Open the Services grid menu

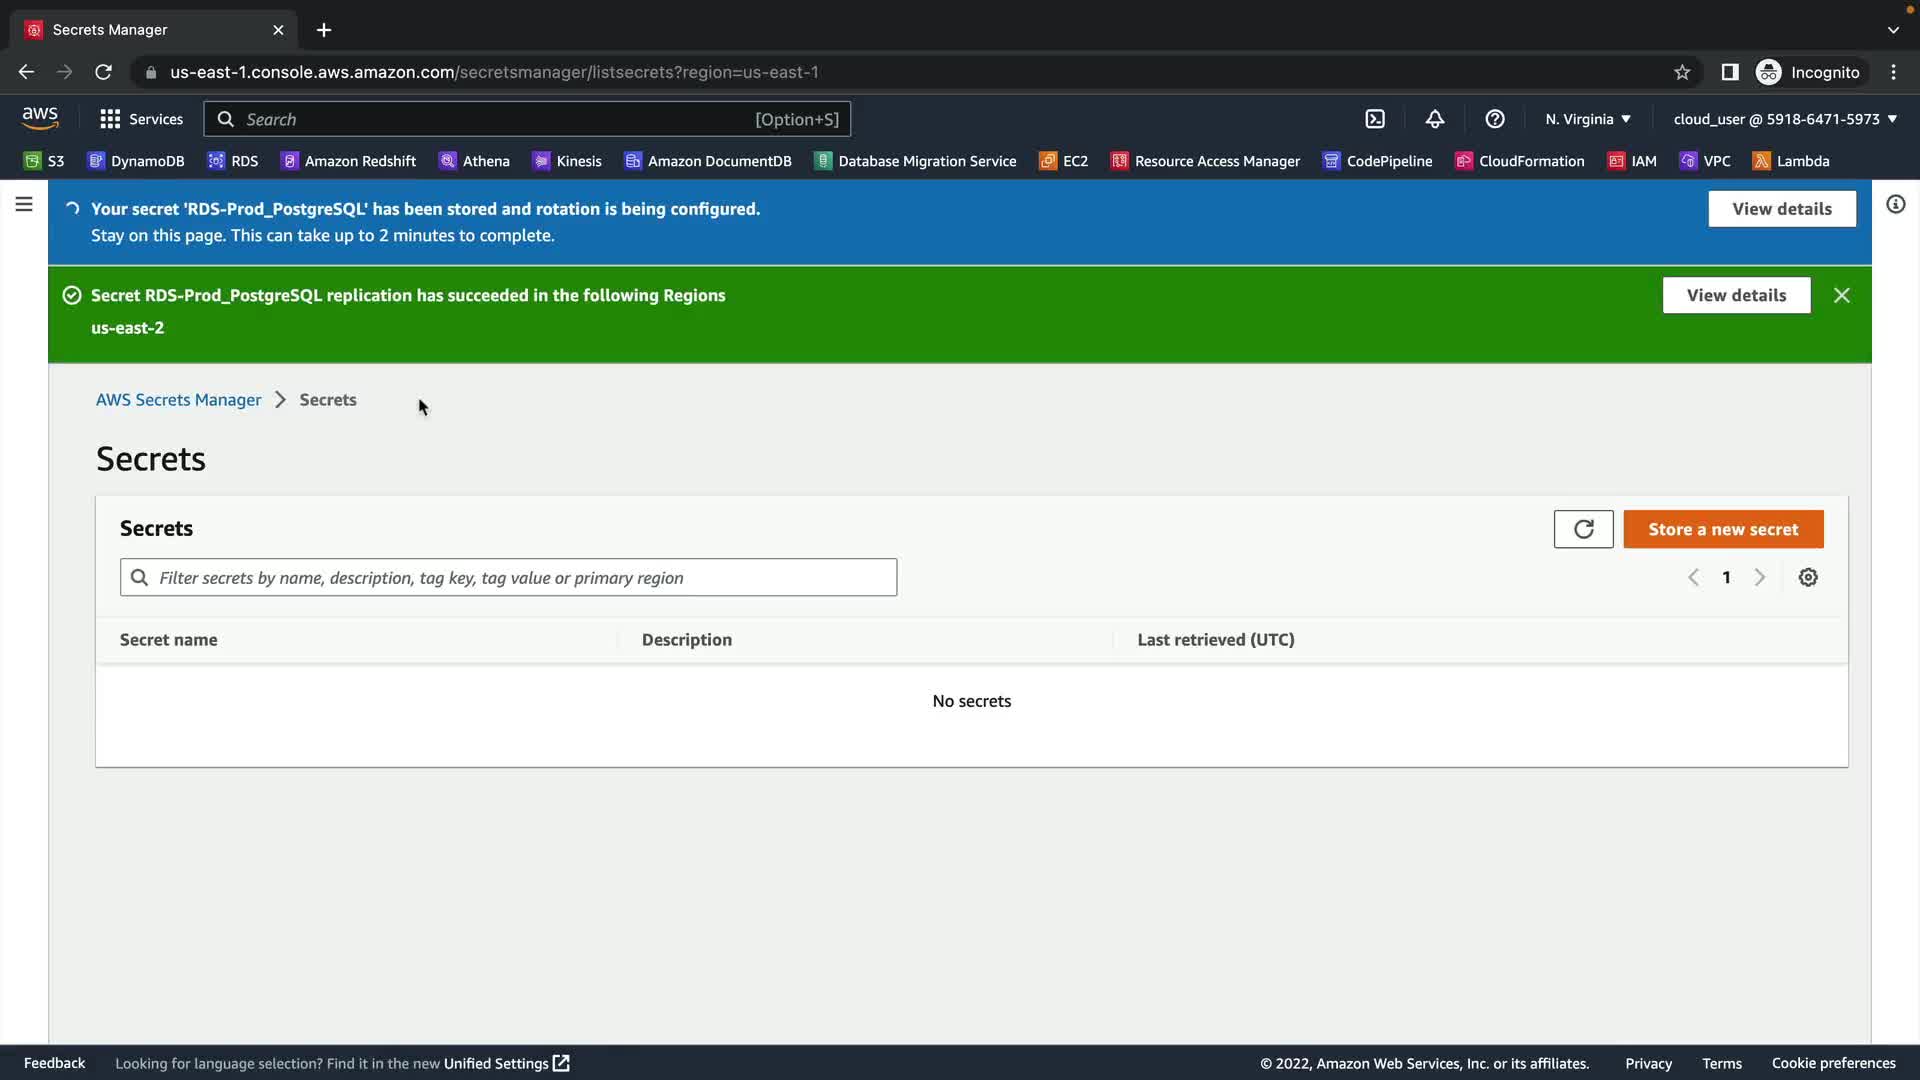point(141,119)
